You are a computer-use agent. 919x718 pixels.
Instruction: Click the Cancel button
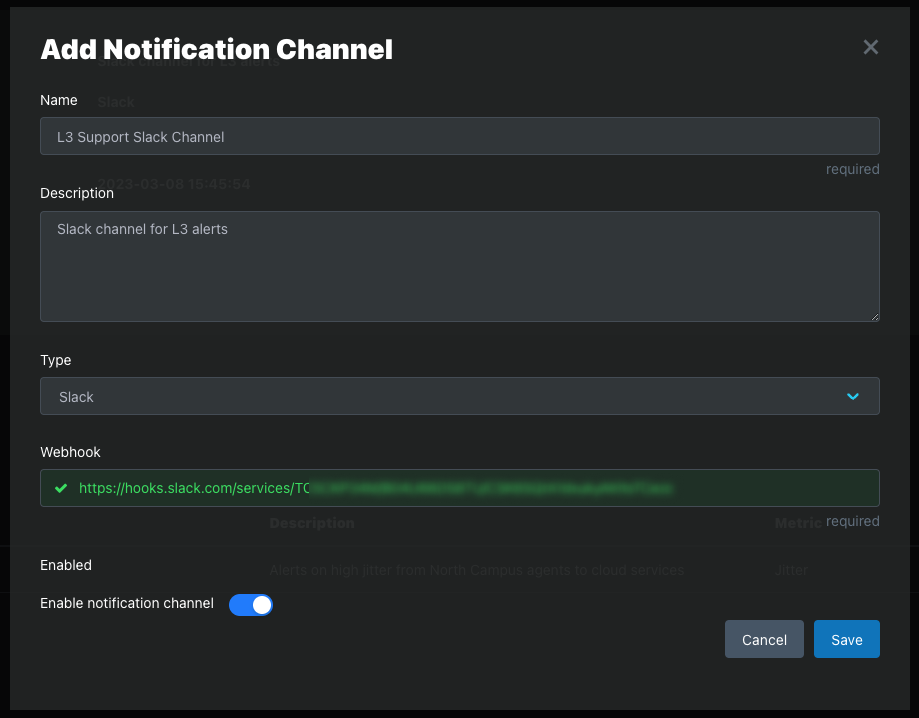[x=764, y=639]
